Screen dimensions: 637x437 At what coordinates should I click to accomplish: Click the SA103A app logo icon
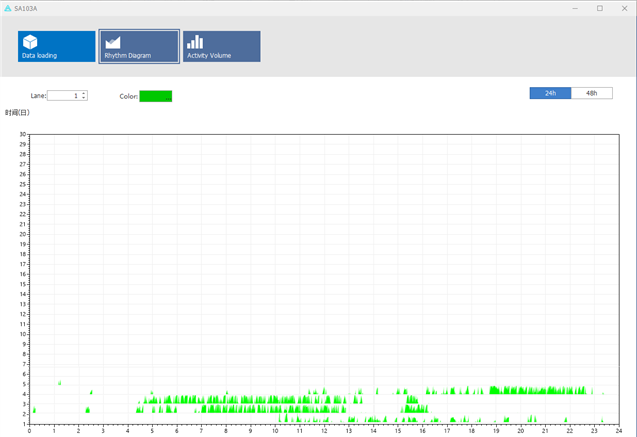pyautogui.click(x=7, y=7)
